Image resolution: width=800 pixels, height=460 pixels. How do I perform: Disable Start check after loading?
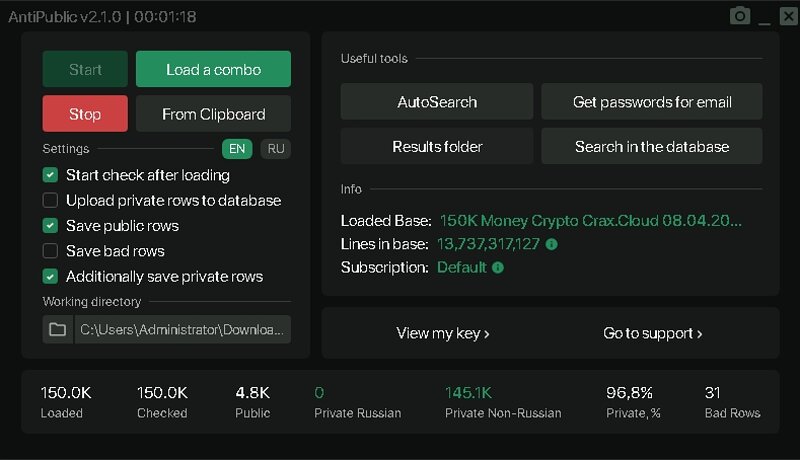point(50,175)
